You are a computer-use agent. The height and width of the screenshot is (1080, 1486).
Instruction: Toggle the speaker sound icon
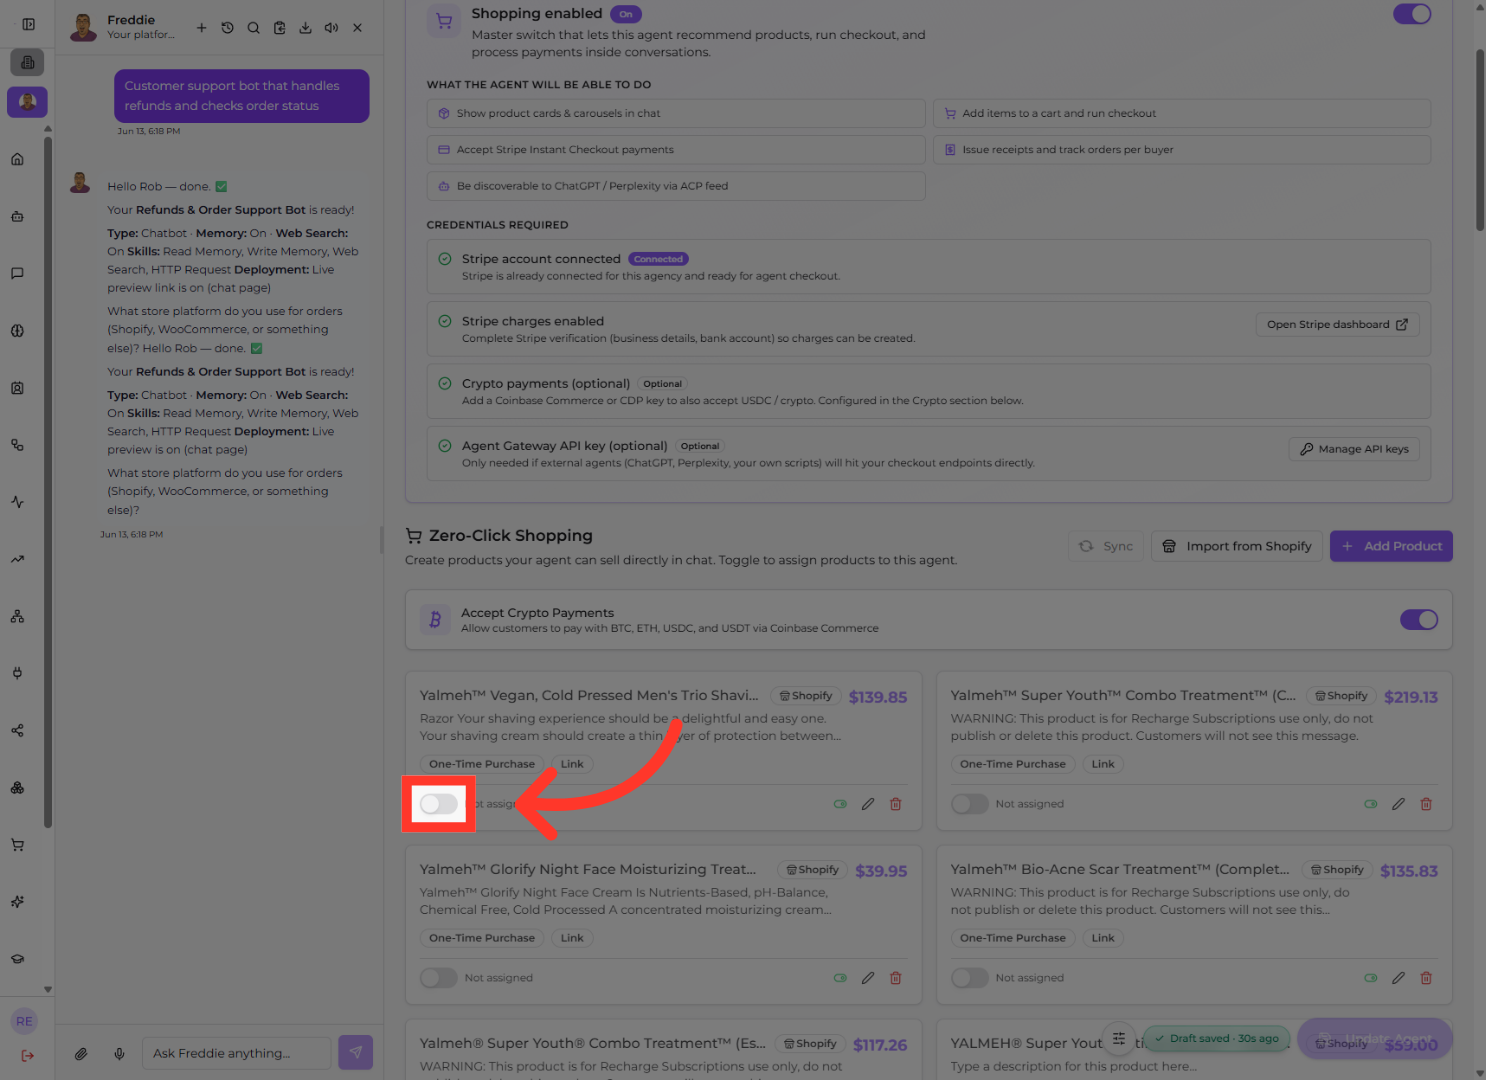click(x=331, y=28)
